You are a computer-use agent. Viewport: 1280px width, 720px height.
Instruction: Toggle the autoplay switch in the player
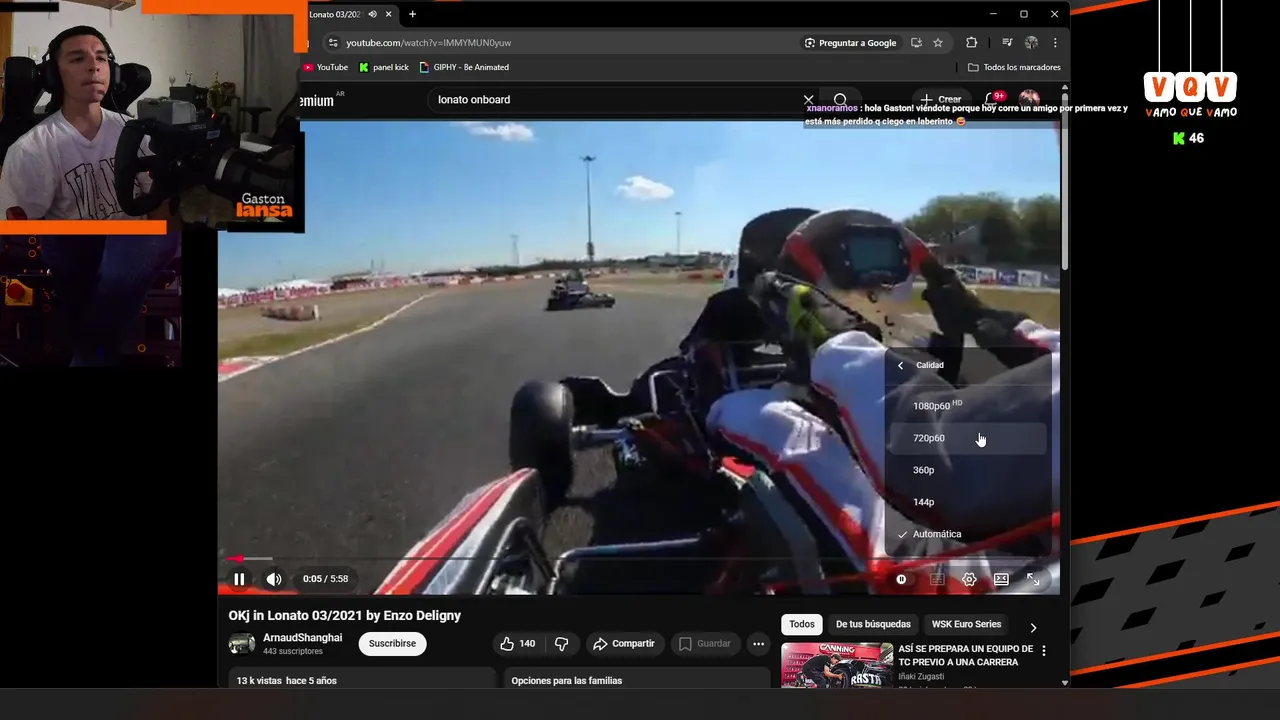(901, 579)
